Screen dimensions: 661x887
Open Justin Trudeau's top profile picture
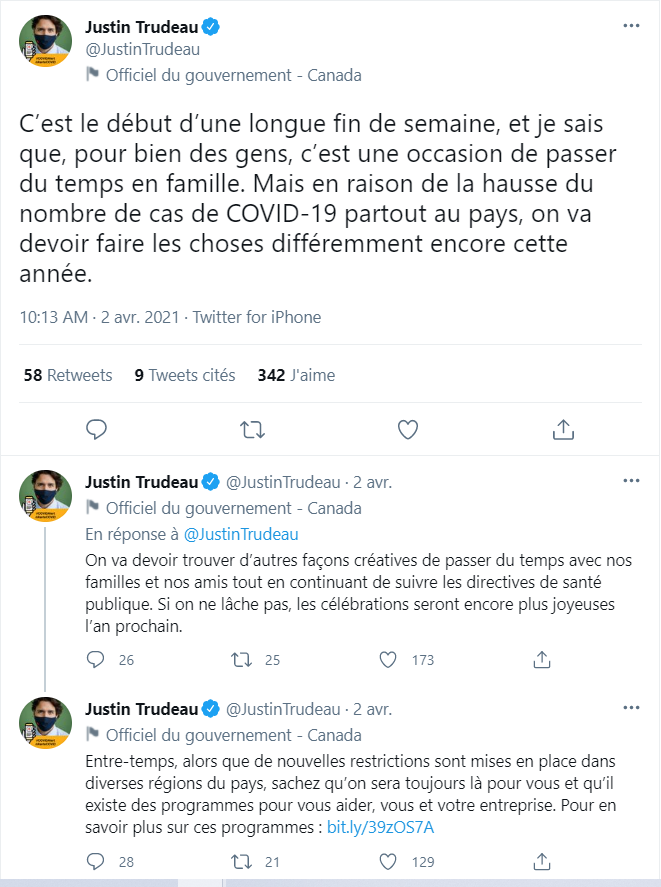46,41
